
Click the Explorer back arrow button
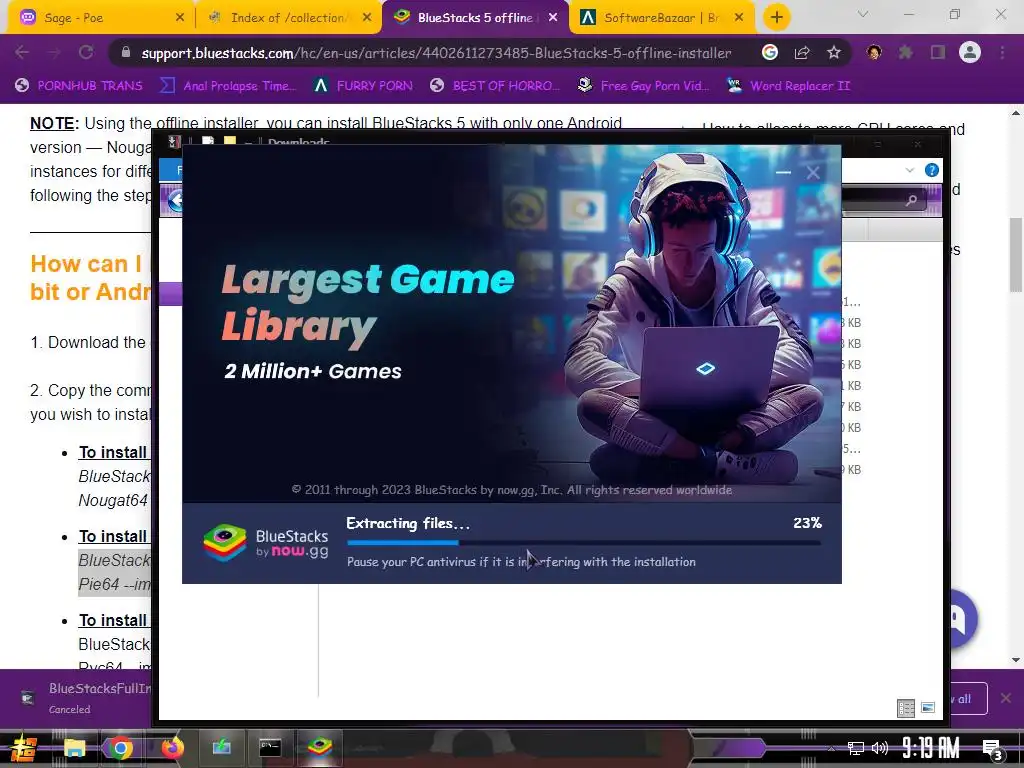coord(176,200)
